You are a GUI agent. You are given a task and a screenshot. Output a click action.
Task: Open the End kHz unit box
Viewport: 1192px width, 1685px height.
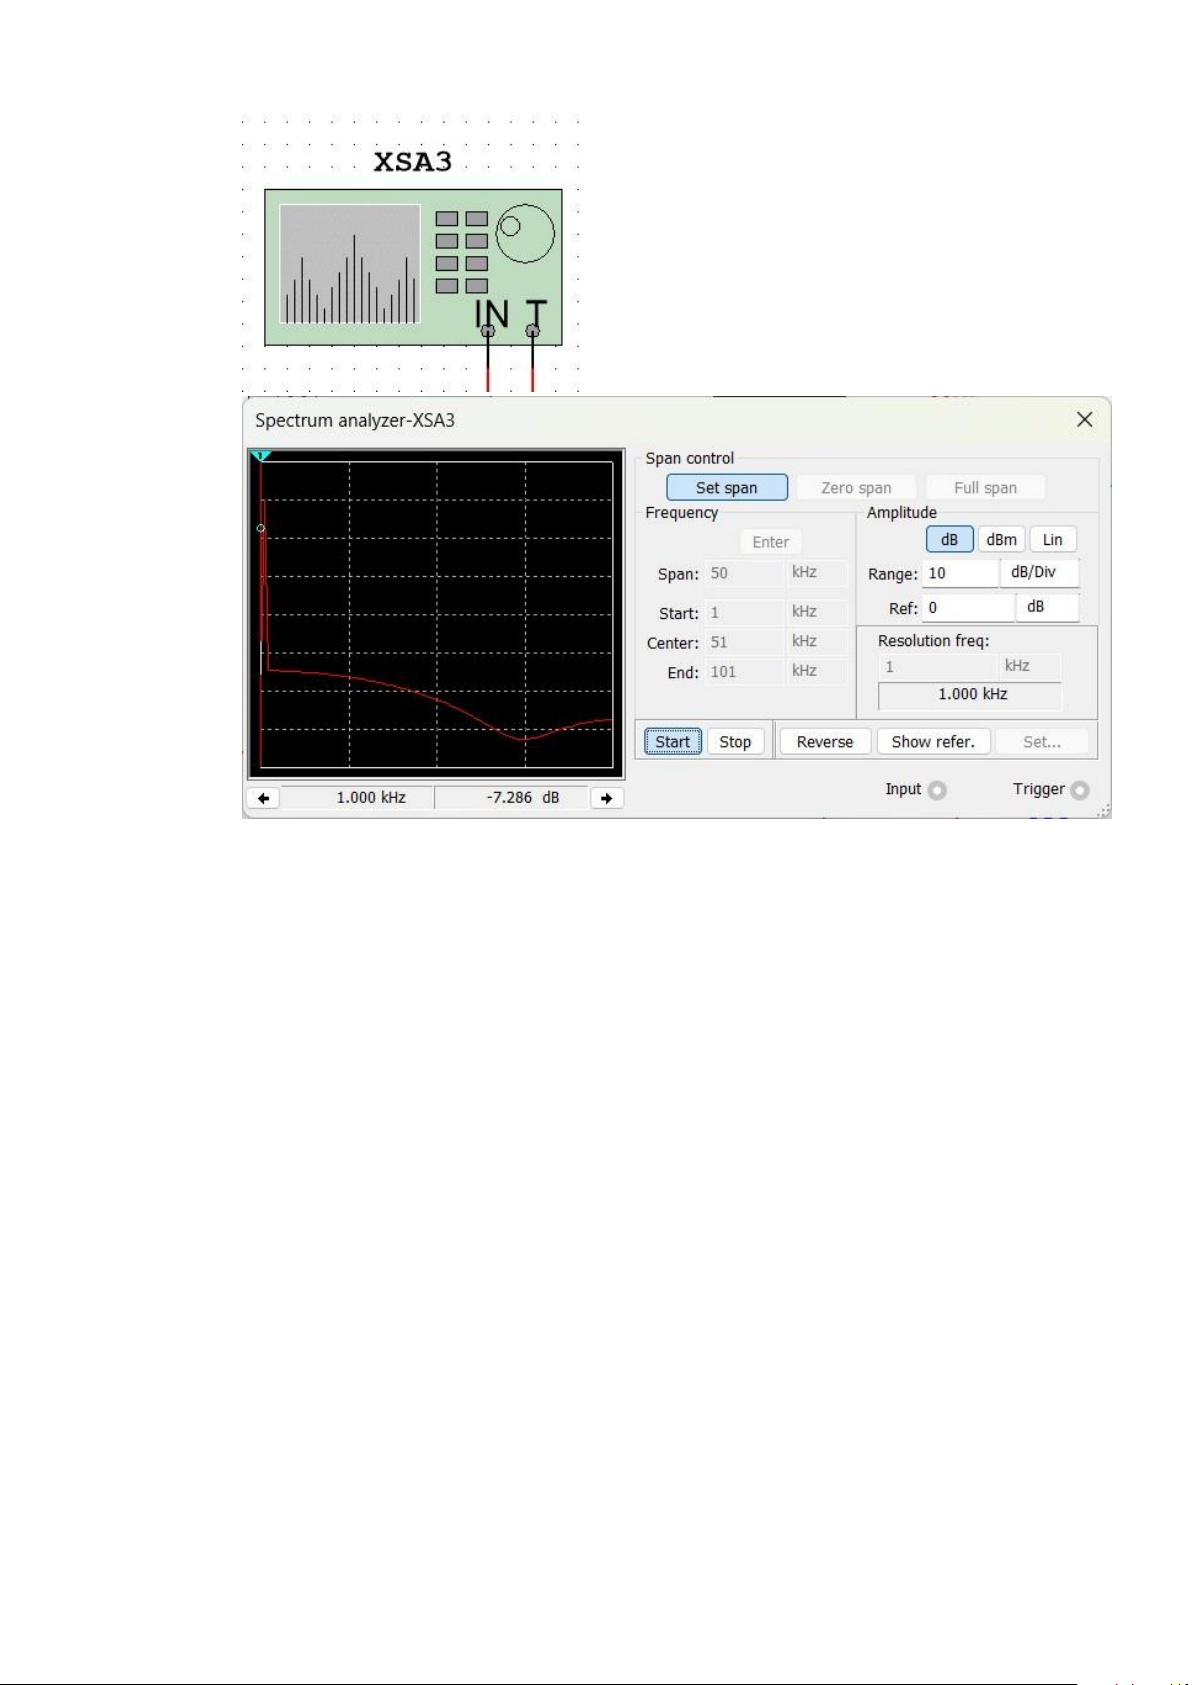pos(817,672)
